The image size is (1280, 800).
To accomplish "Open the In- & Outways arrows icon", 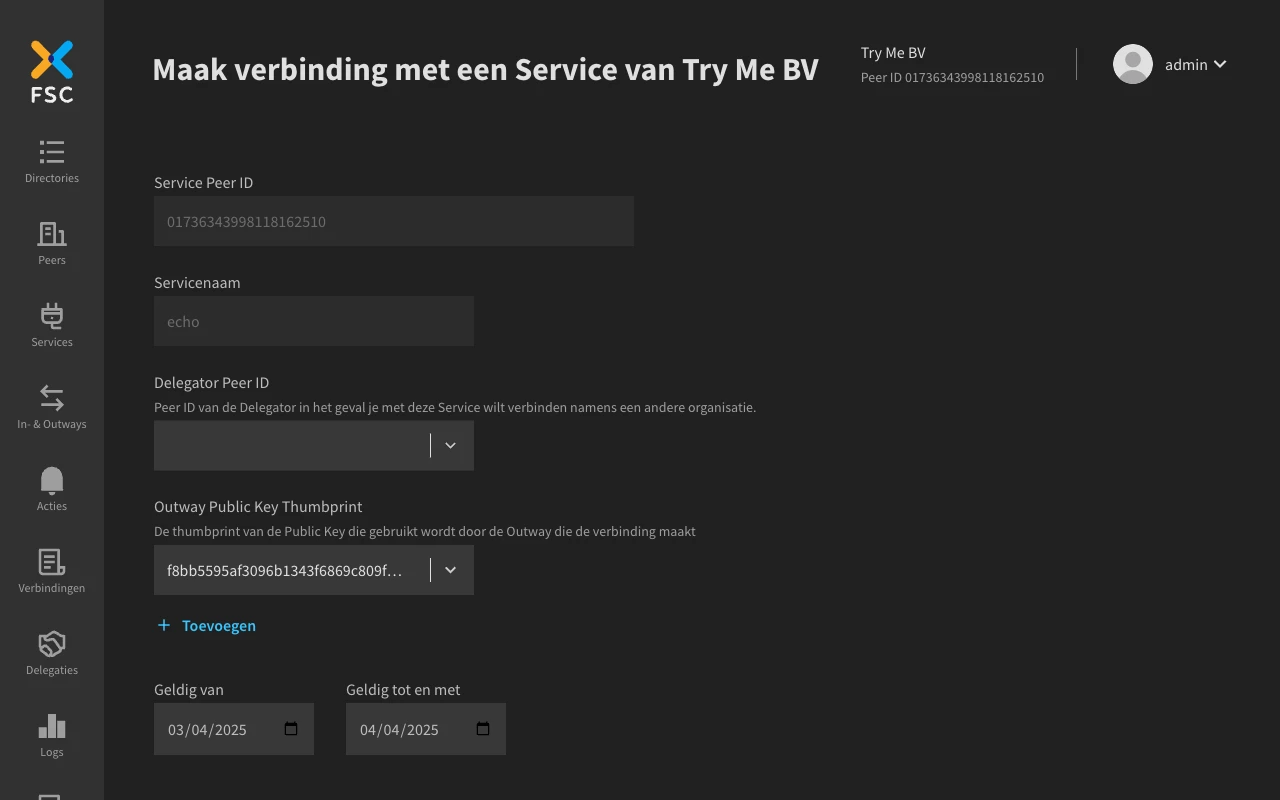I will tap(51, 398).
